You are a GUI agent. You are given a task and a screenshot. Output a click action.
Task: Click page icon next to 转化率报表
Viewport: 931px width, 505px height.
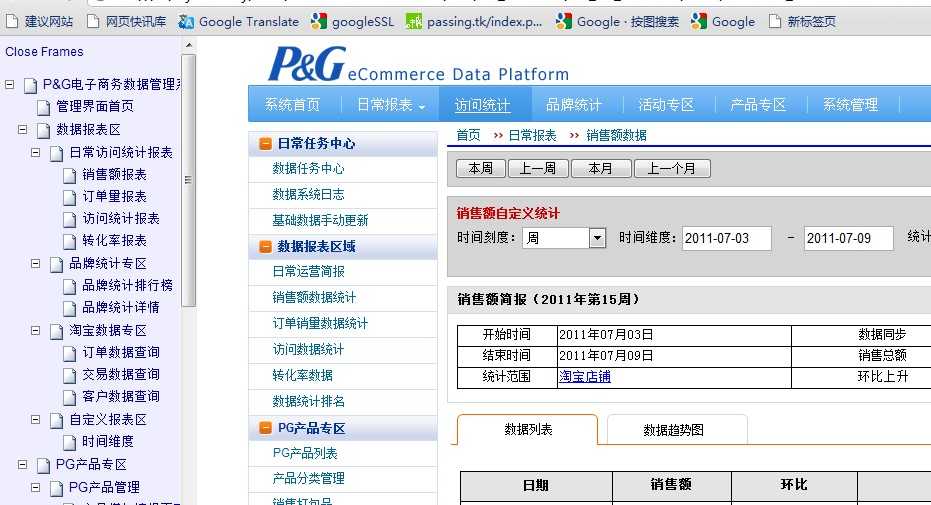[69, 242]
